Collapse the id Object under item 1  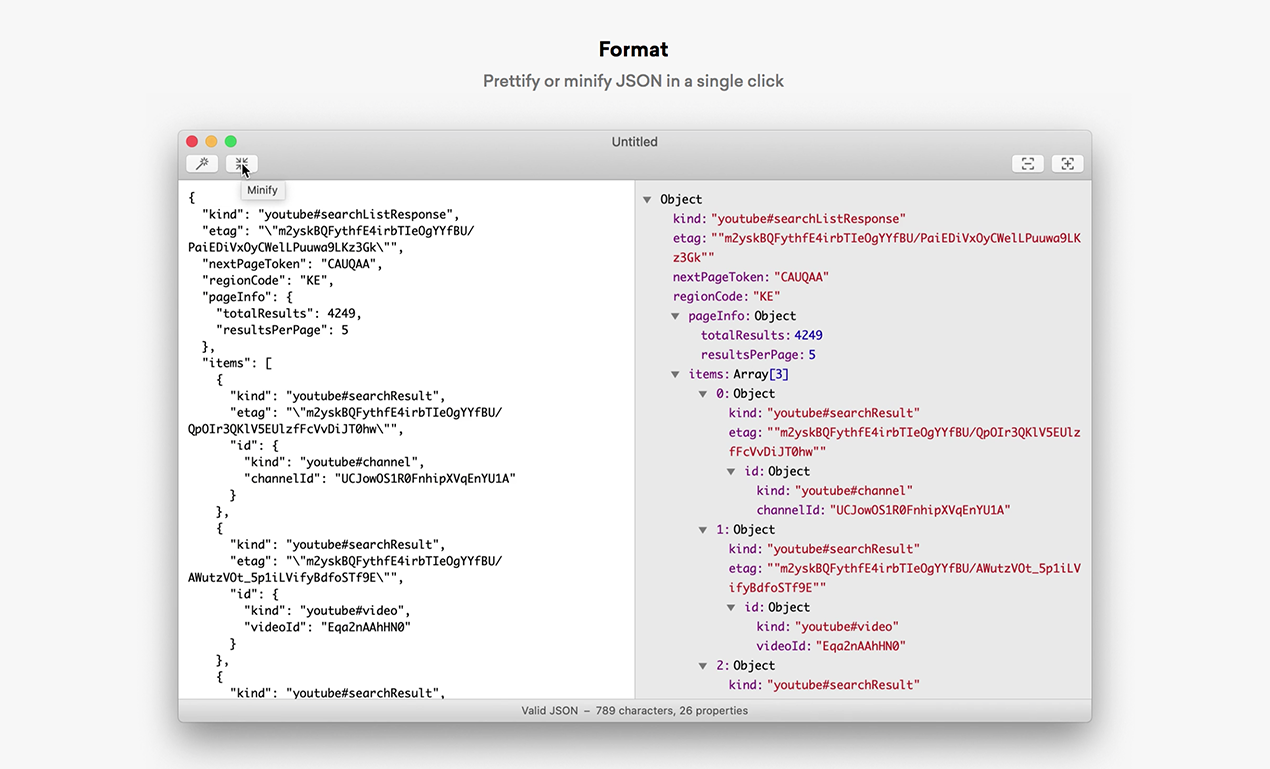(x=731, y=606)
